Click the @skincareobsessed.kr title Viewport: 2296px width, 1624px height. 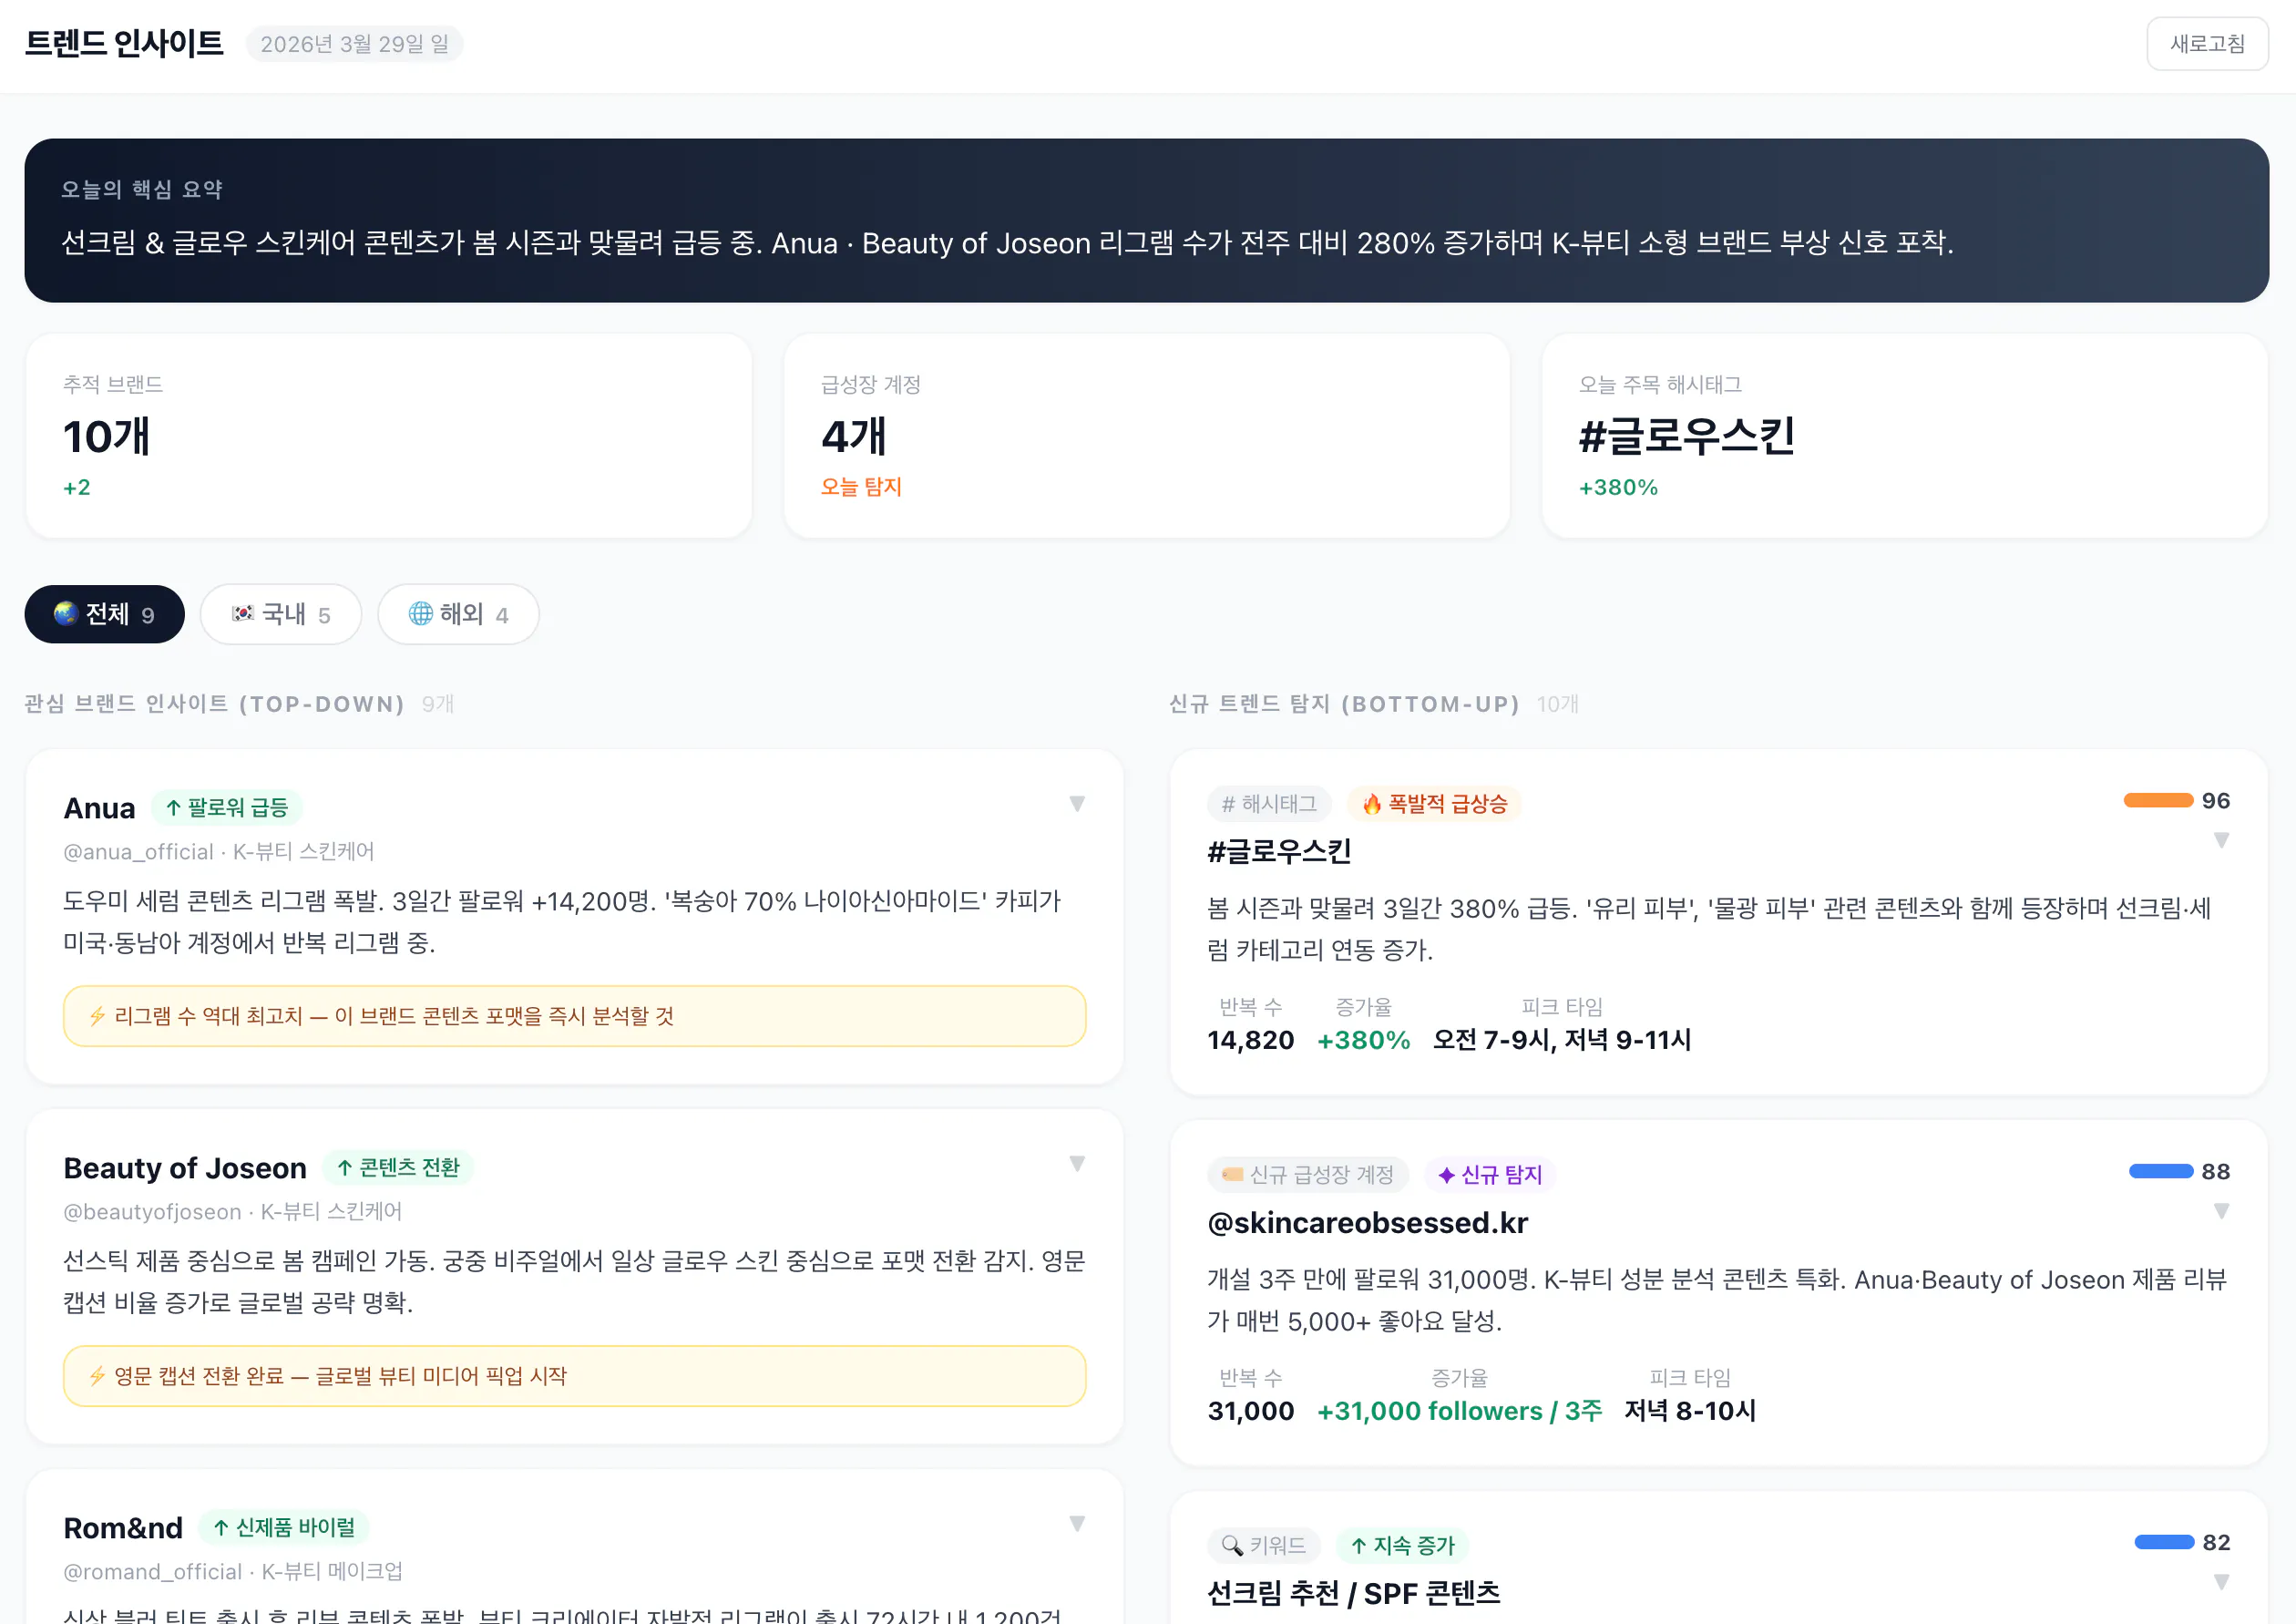[1368, 1223]
